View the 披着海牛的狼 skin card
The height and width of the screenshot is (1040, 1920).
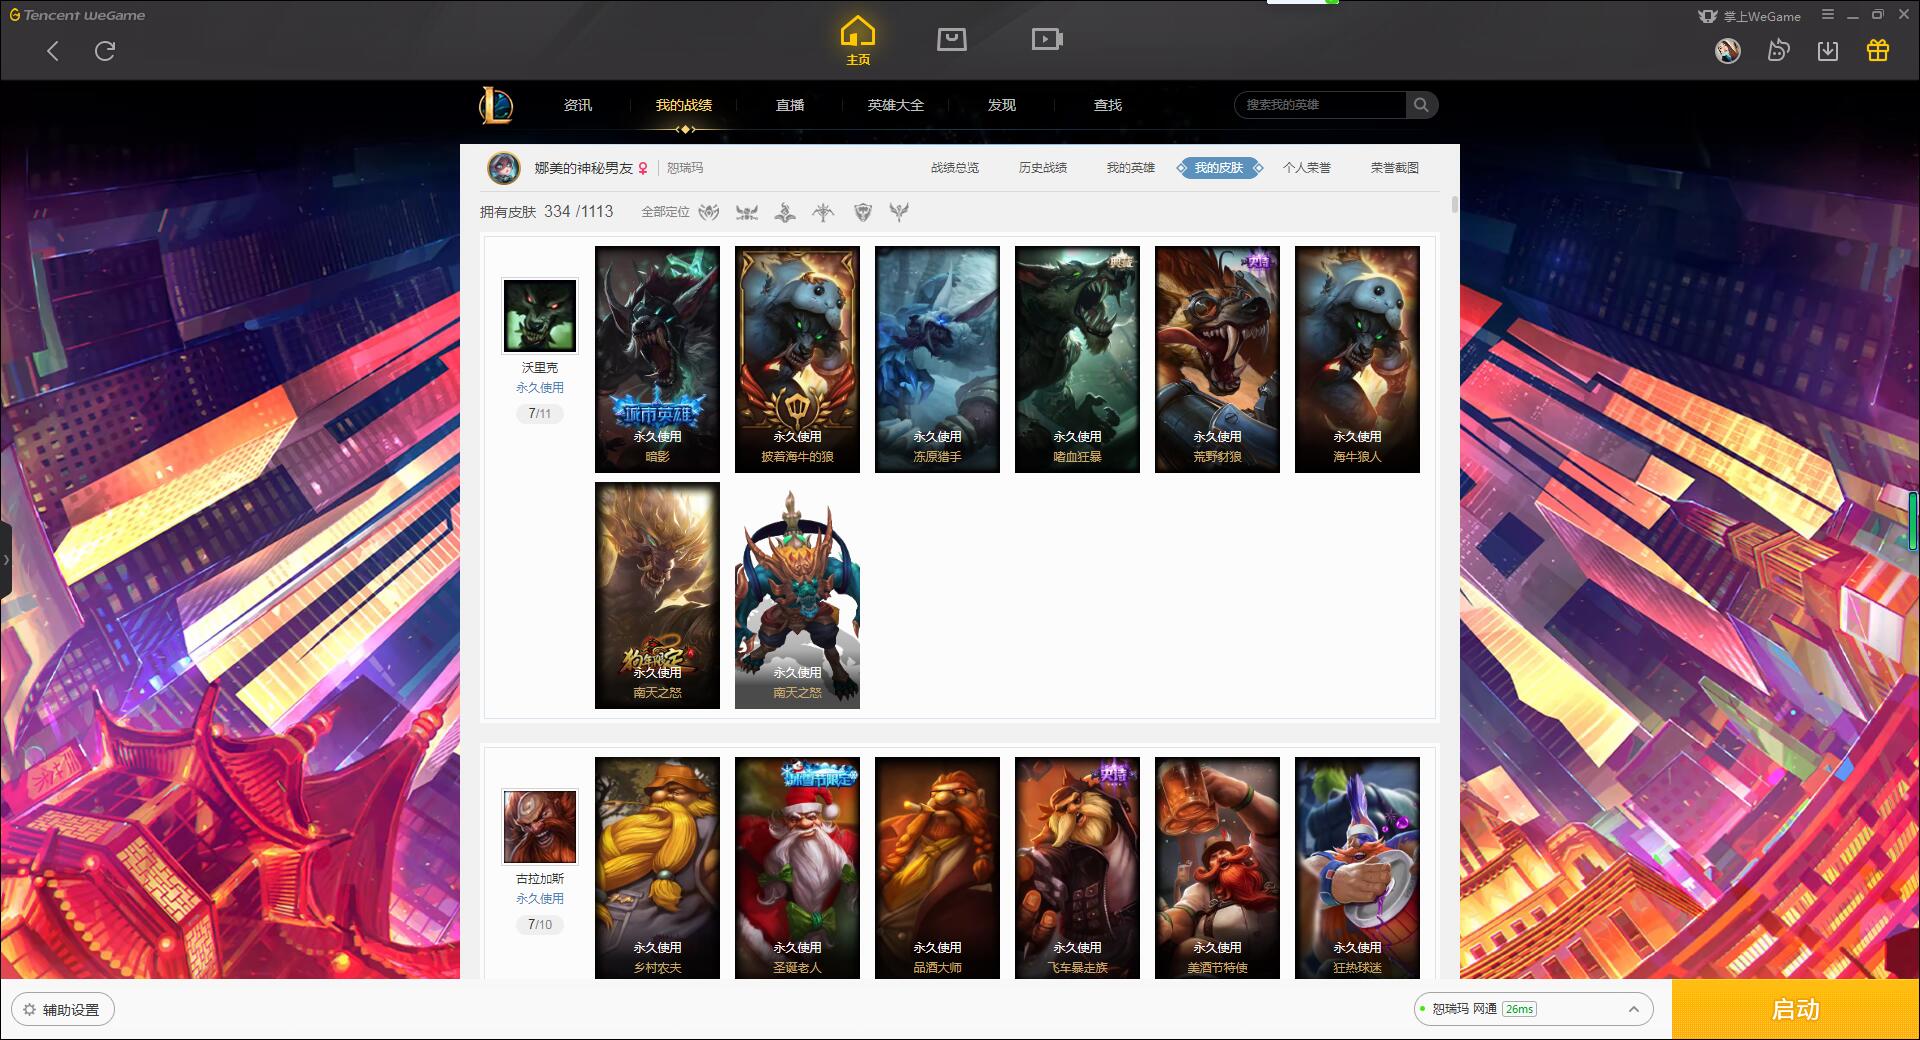[797, 359]
